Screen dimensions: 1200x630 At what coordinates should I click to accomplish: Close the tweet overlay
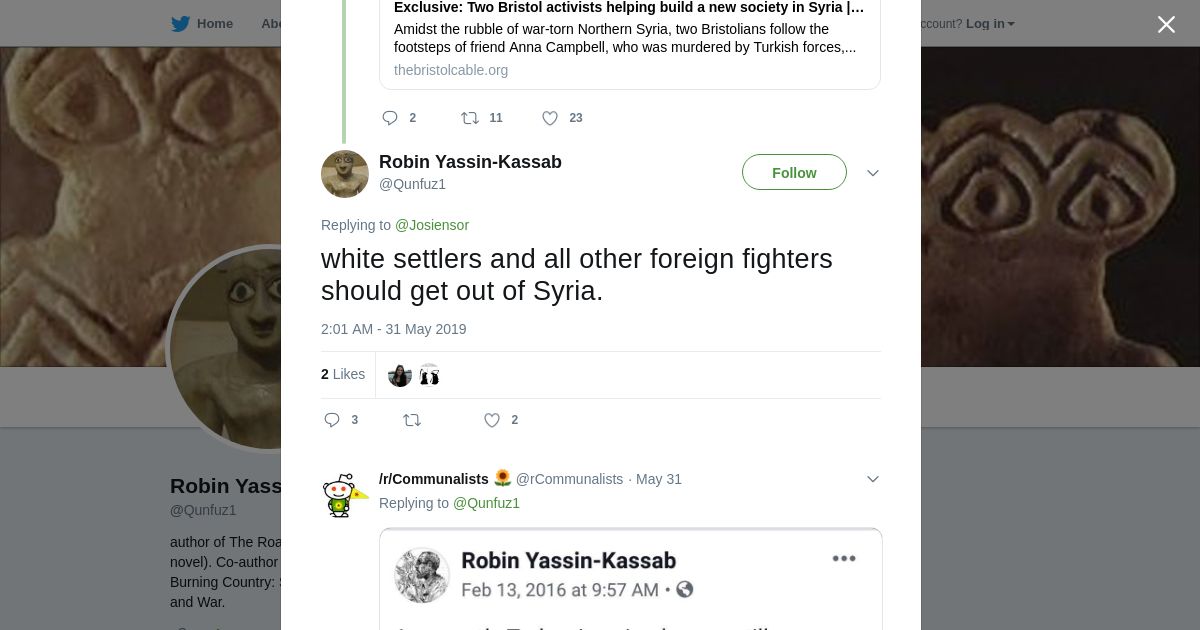click(x=1166, y=25)
